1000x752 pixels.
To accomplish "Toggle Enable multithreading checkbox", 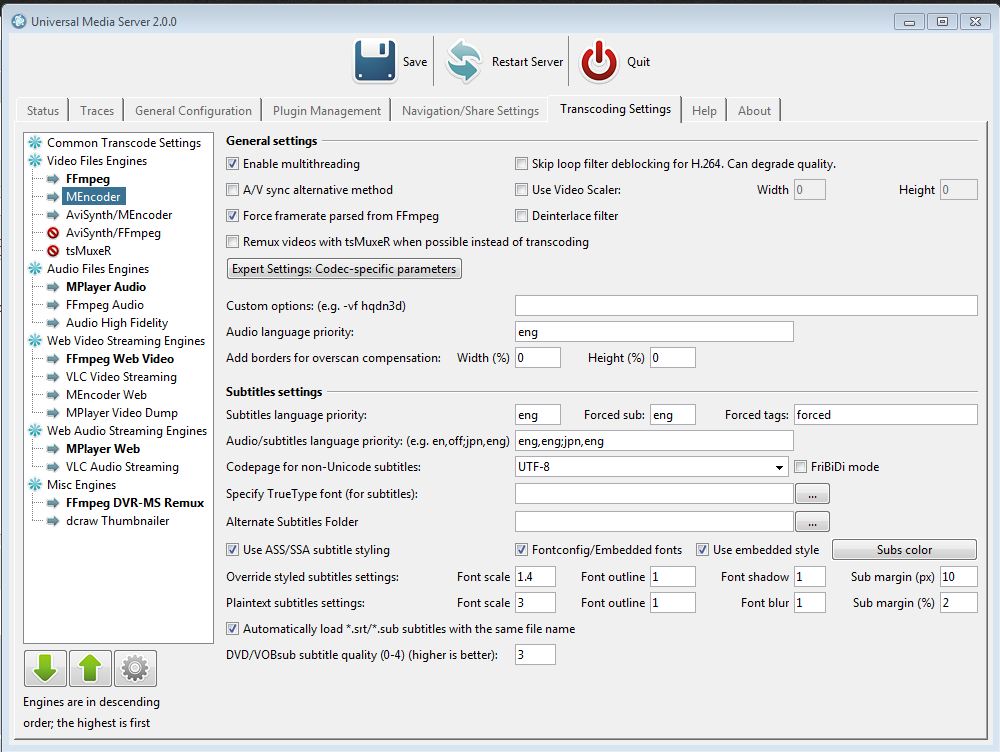I will tap(233, 164).
